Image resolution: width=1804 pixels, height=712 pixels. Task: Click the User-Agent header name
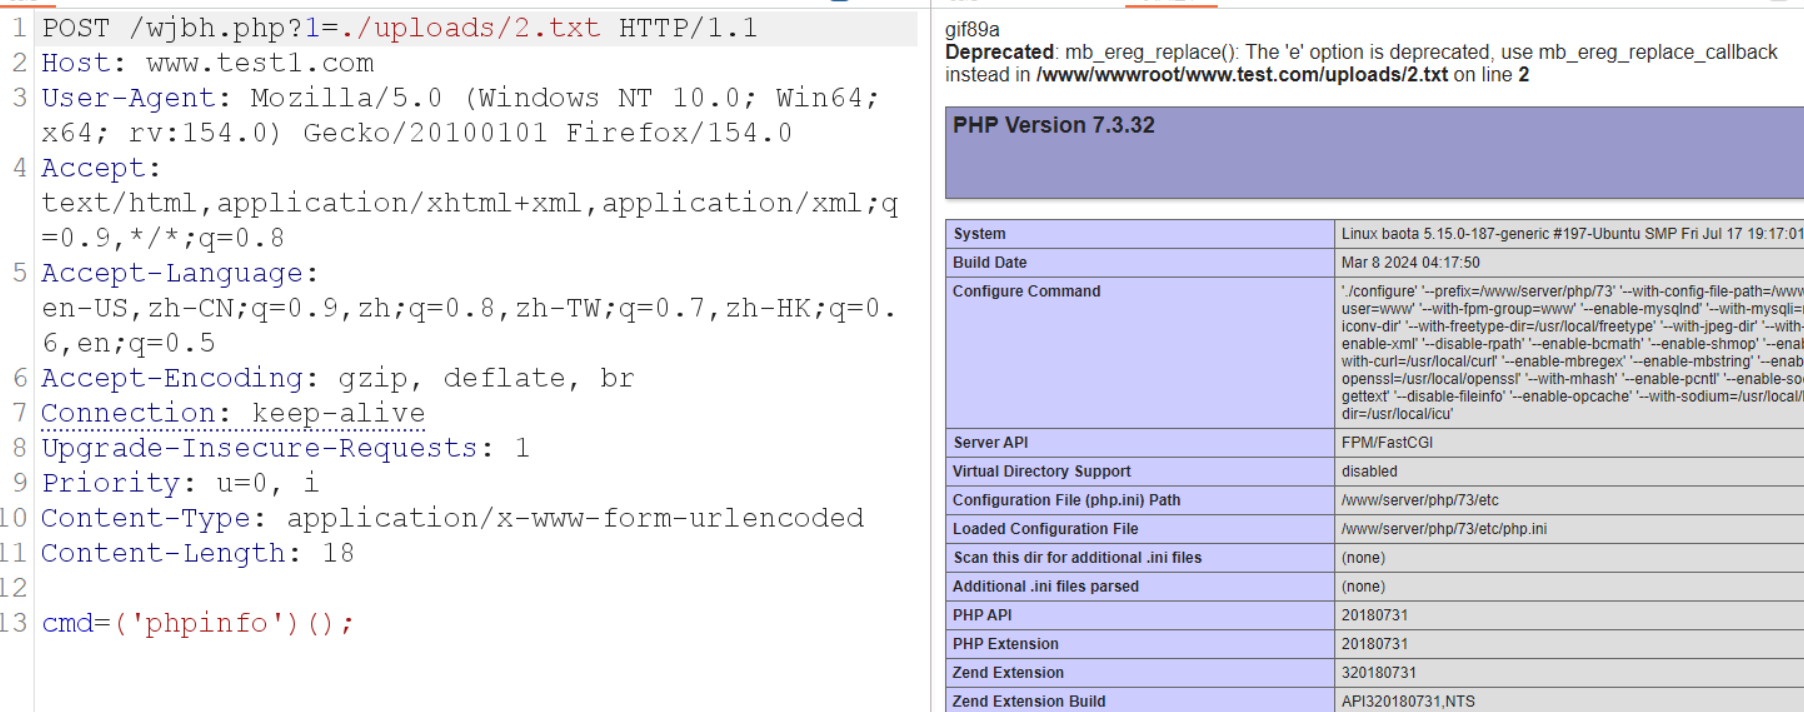(128, 98)
